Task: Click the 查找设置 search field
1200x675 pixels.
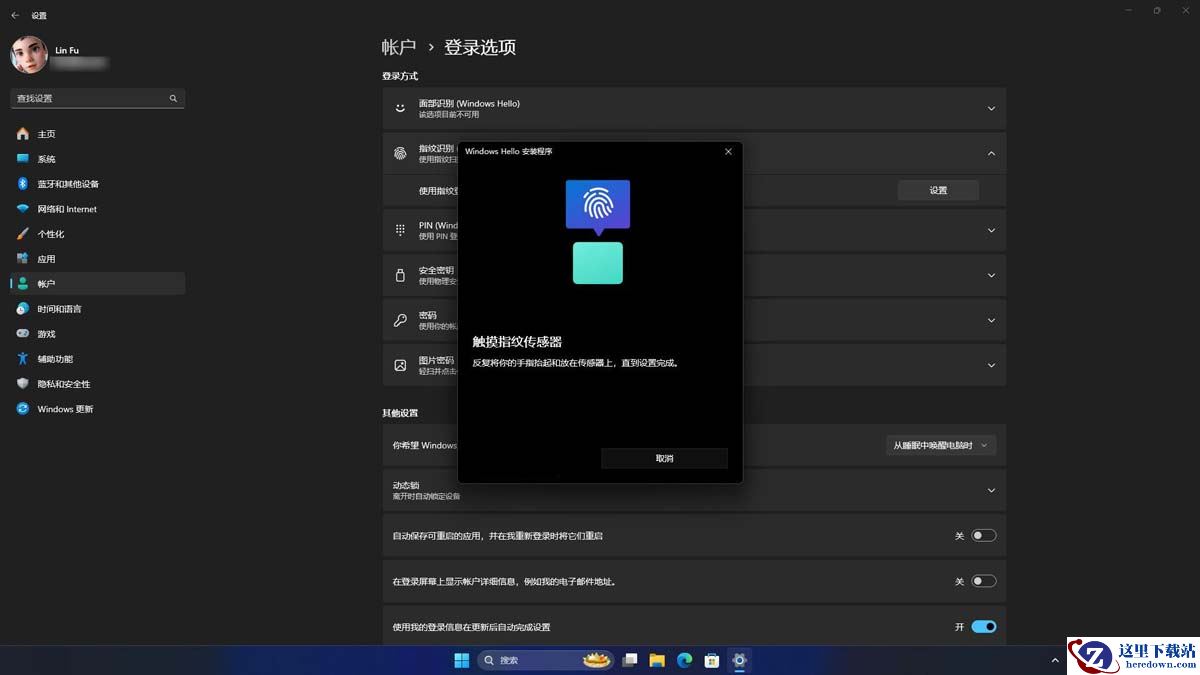Action: click(x=98, y=98)
